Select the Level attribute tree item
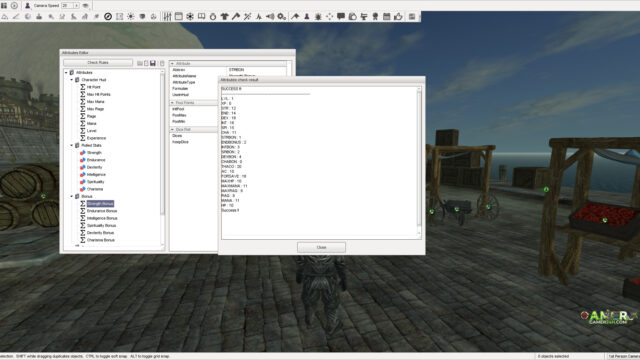640x360 pixels. pos(91,131)
